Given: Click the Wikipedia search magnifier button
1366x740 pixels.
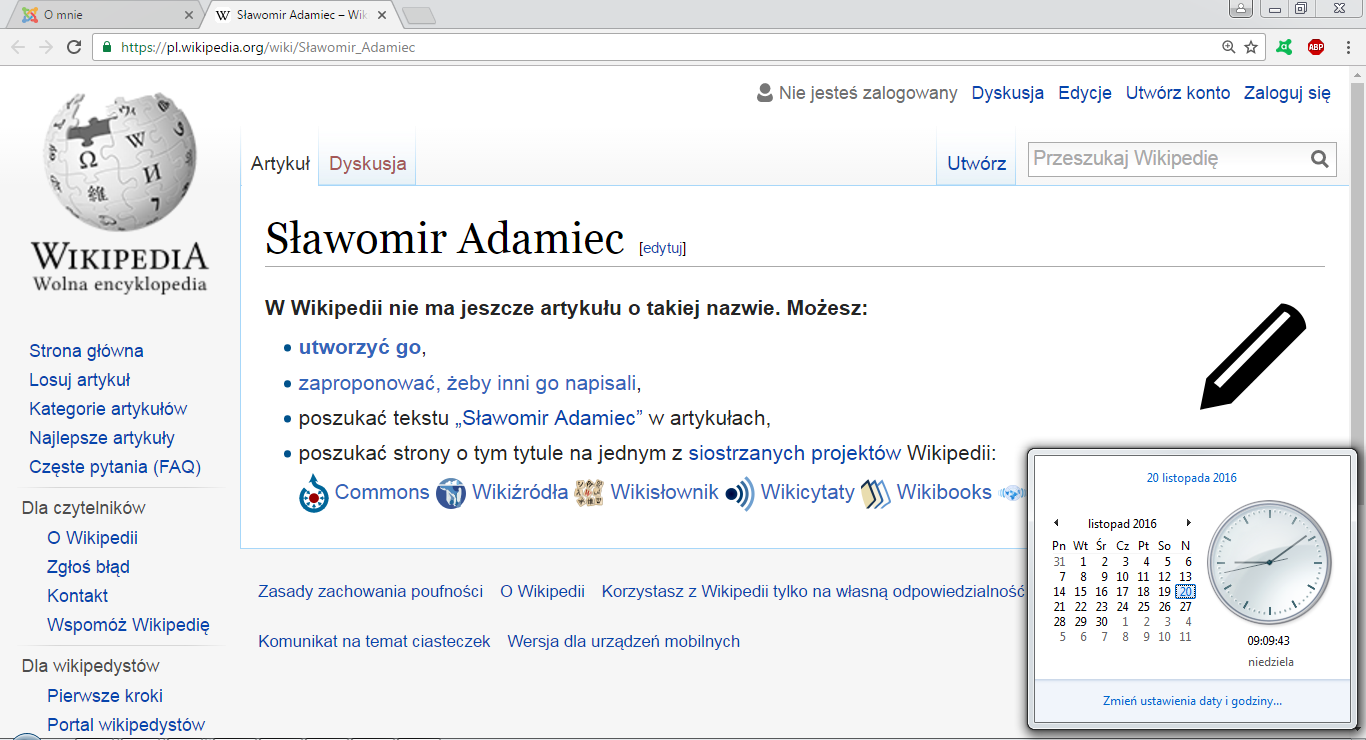Looking at the screenshot, I should pyautogui.click(x=1320, y=158).
